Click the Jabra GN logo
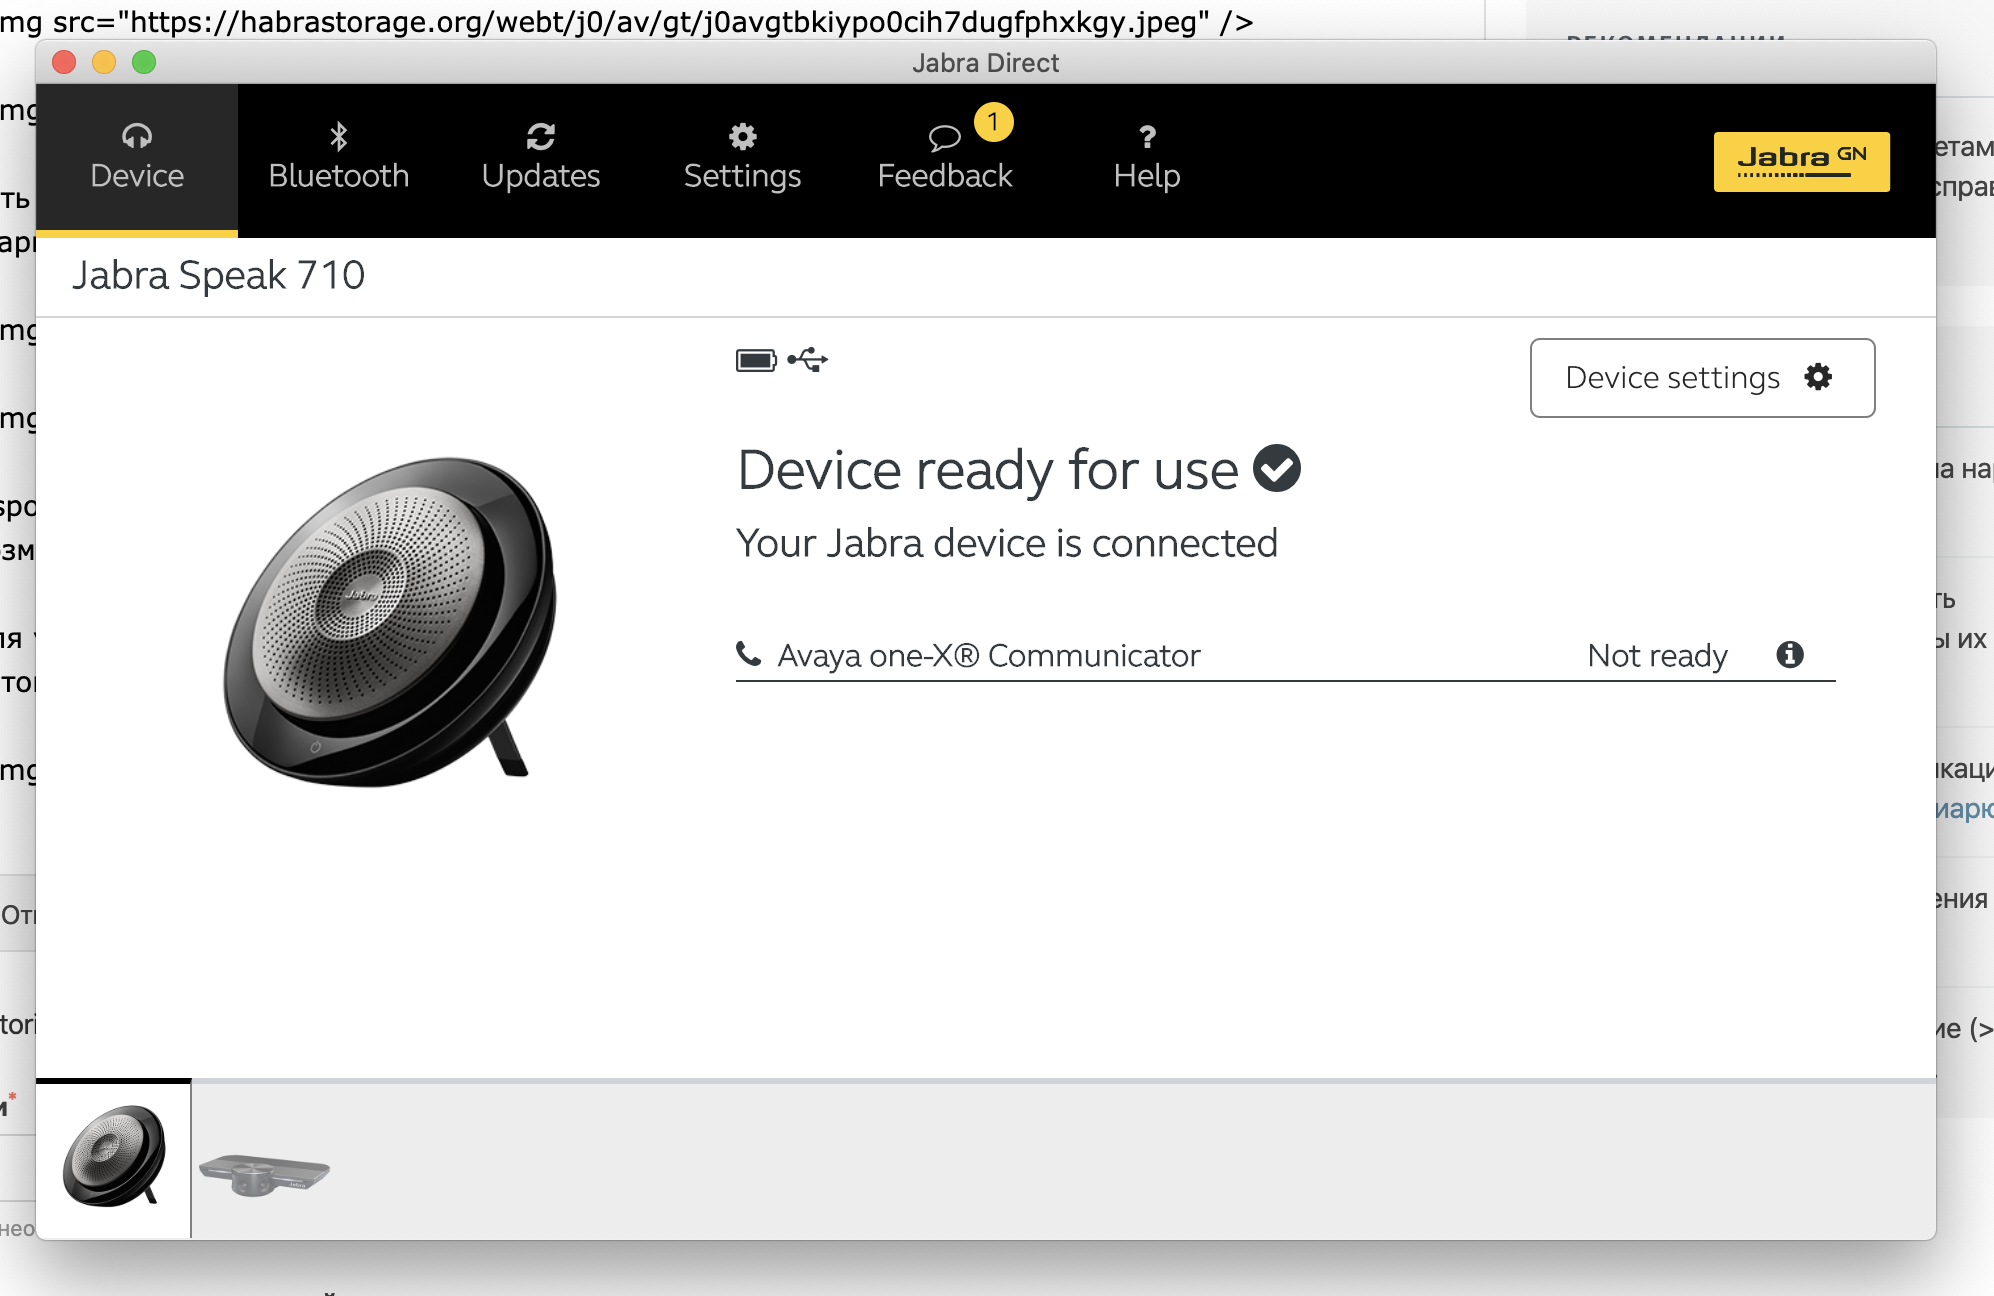This screenshot has width=1994, height=1296. point(1801,161)
